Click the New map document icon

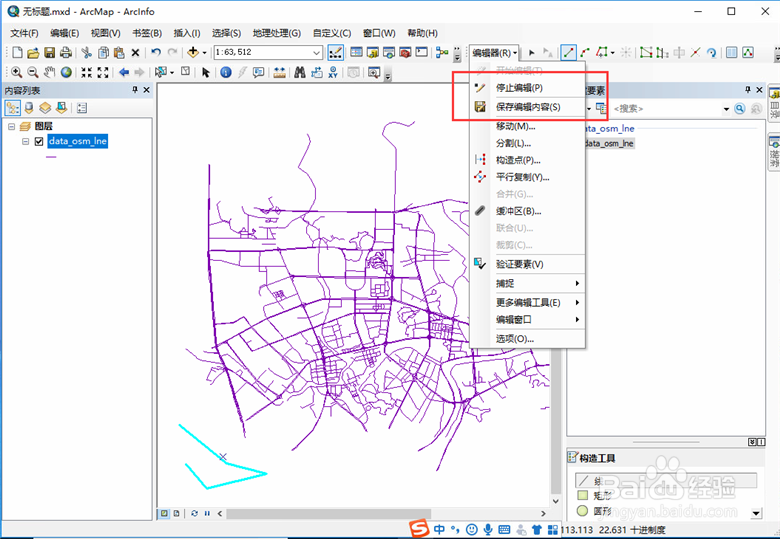coord(17,52)
